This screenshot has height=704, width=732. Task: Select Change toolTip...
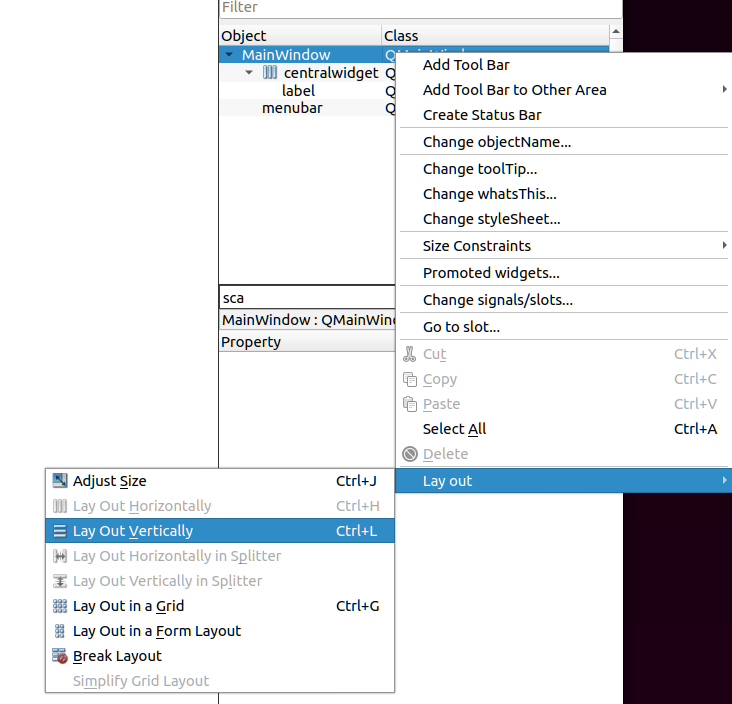pyautogui.click(x=563, y=169)
